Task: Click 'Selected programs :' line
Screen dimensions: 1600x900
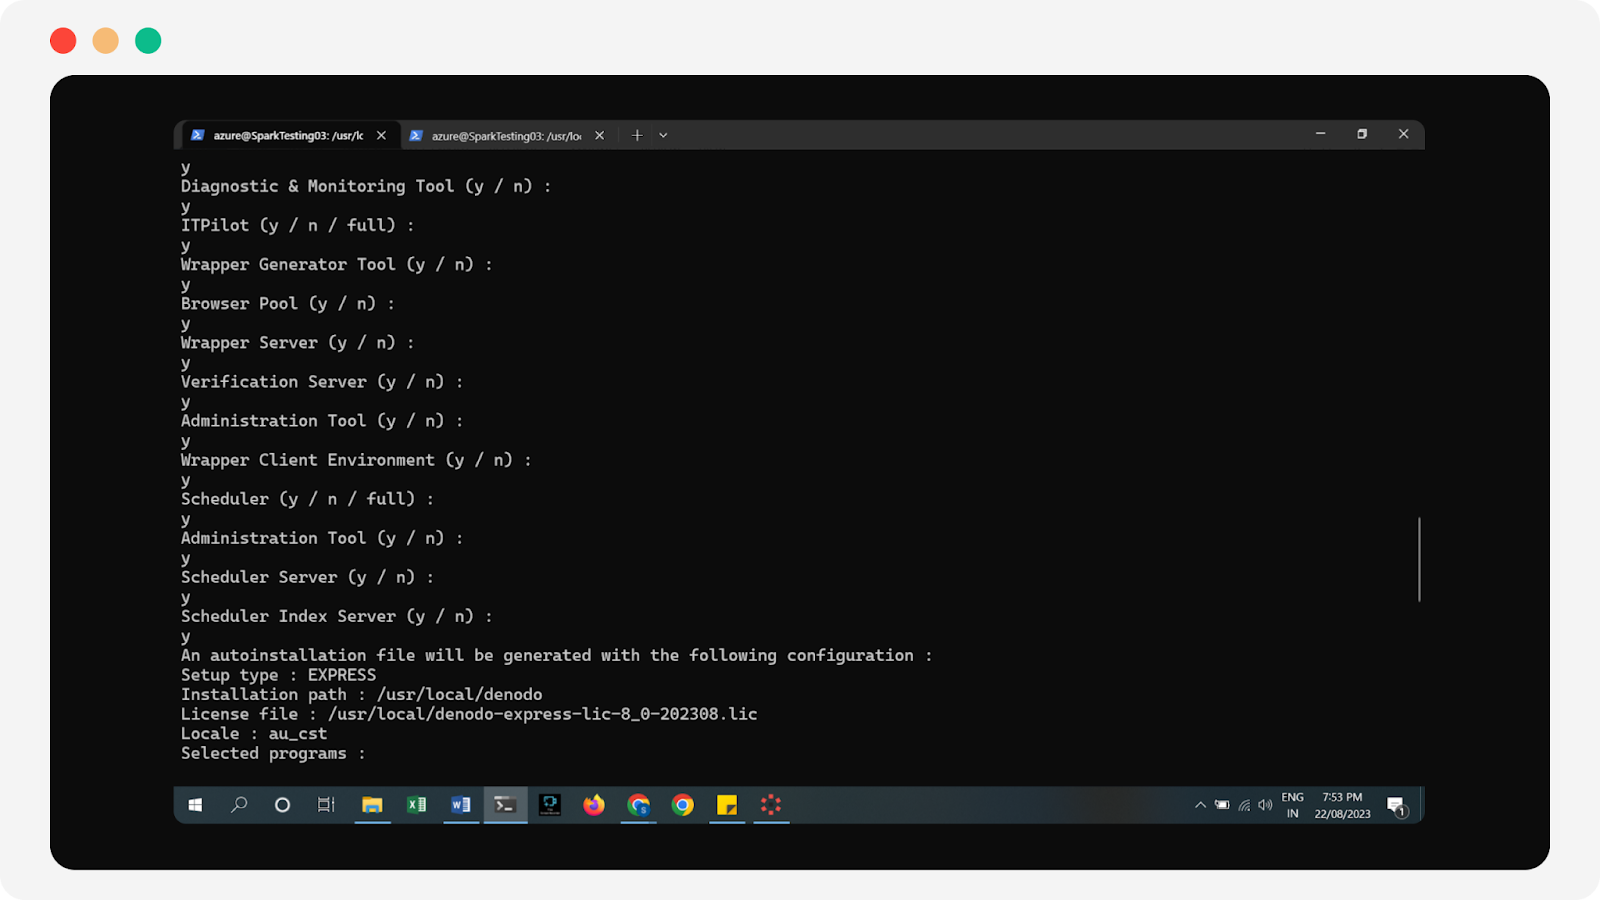Action: click(x=273, y=753)
